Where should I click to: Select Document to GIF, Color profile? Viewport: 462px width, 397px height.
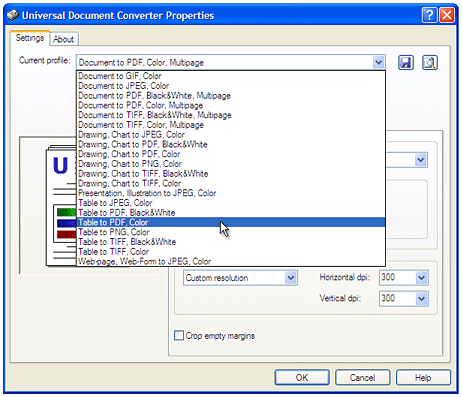pyautogui.click(x=231, y=76)
